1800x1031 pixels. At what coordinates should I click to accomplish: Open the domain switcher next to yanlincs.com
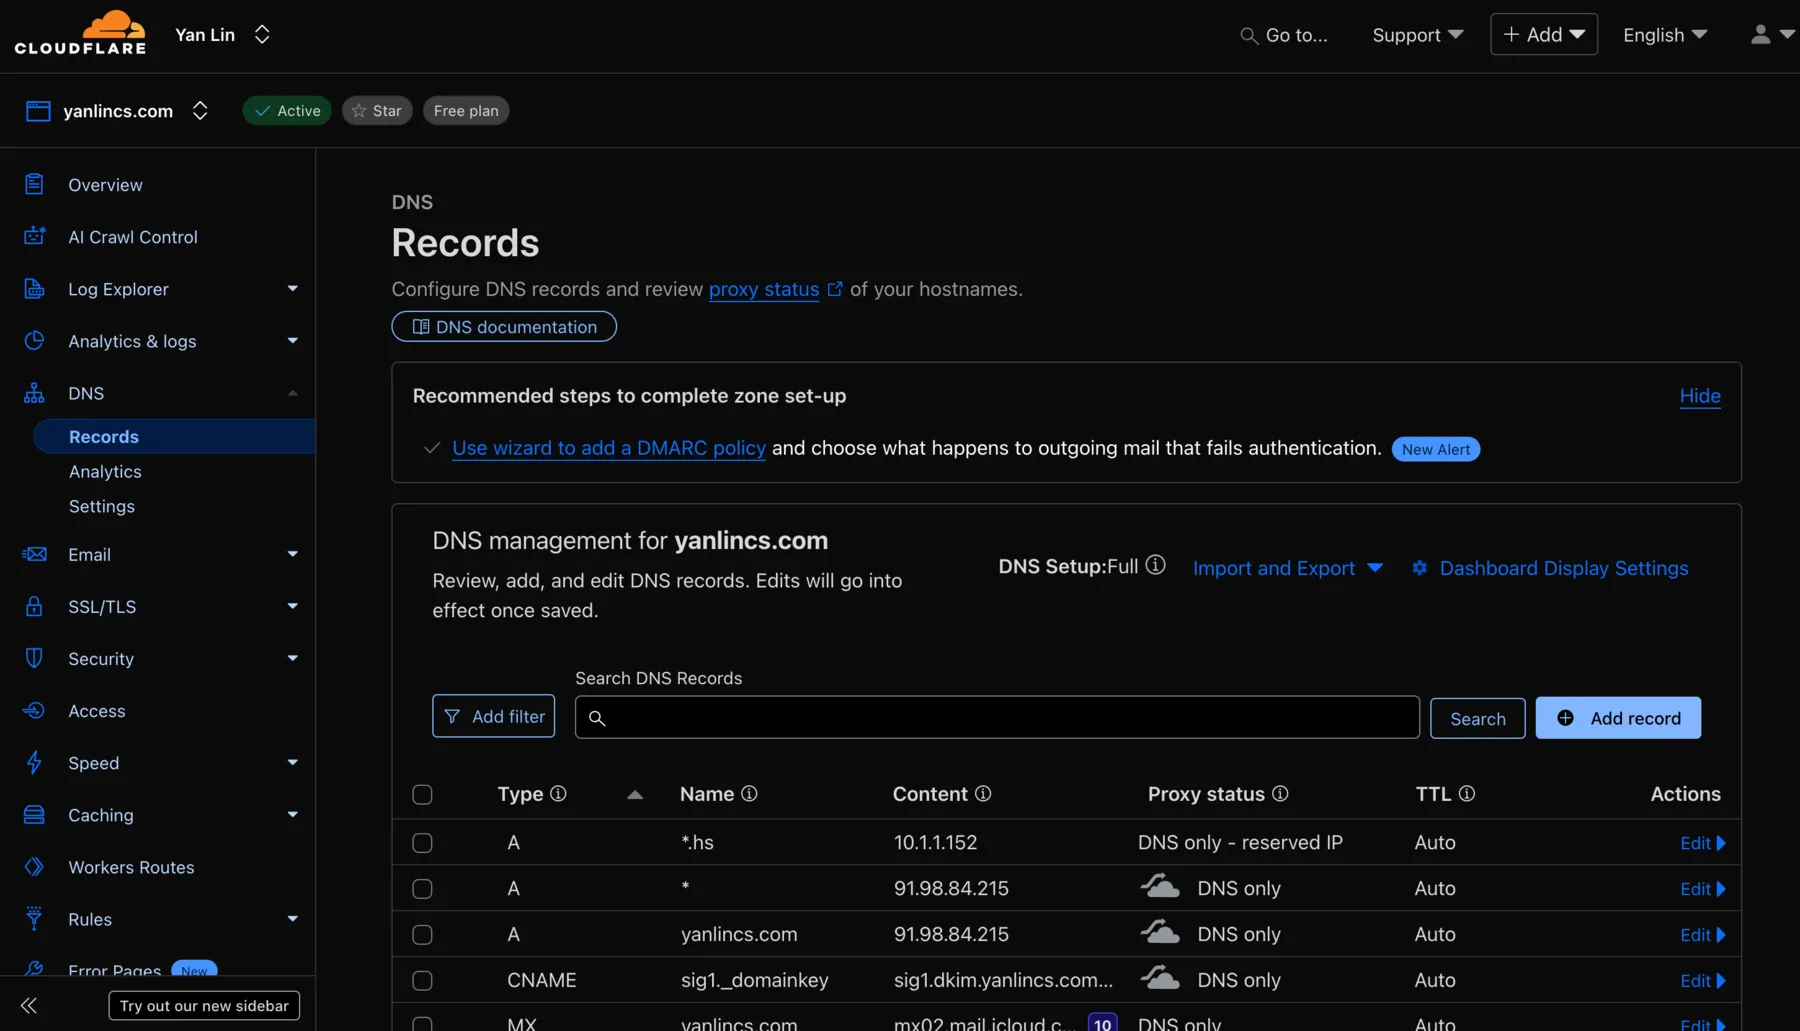(x=200, y=110)
